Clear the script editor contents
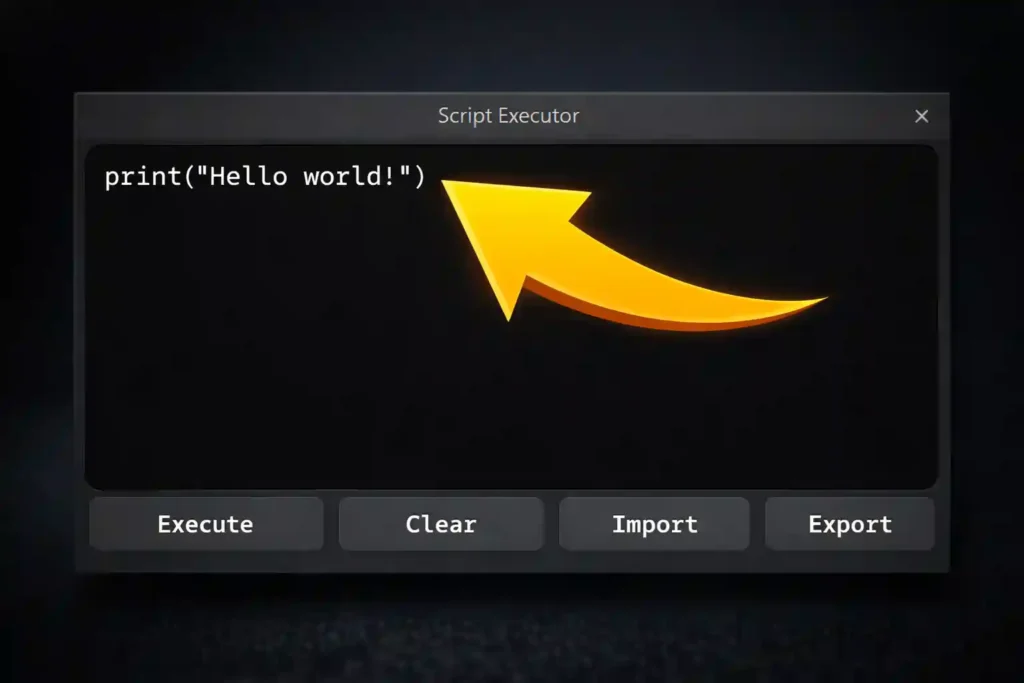This screenshot has width=1024, height=683. [441, 524]
